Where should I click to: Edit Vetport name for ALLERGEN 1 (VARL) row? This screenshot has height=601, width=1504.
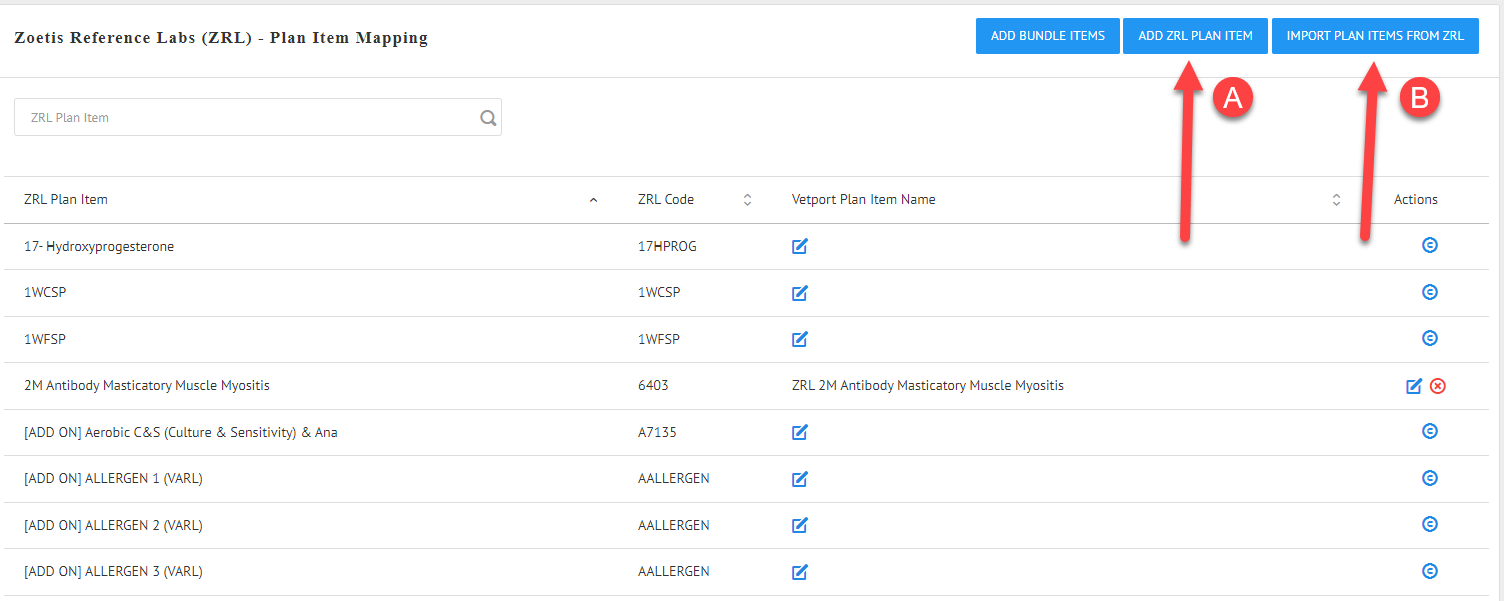click(x=799, y=479)
